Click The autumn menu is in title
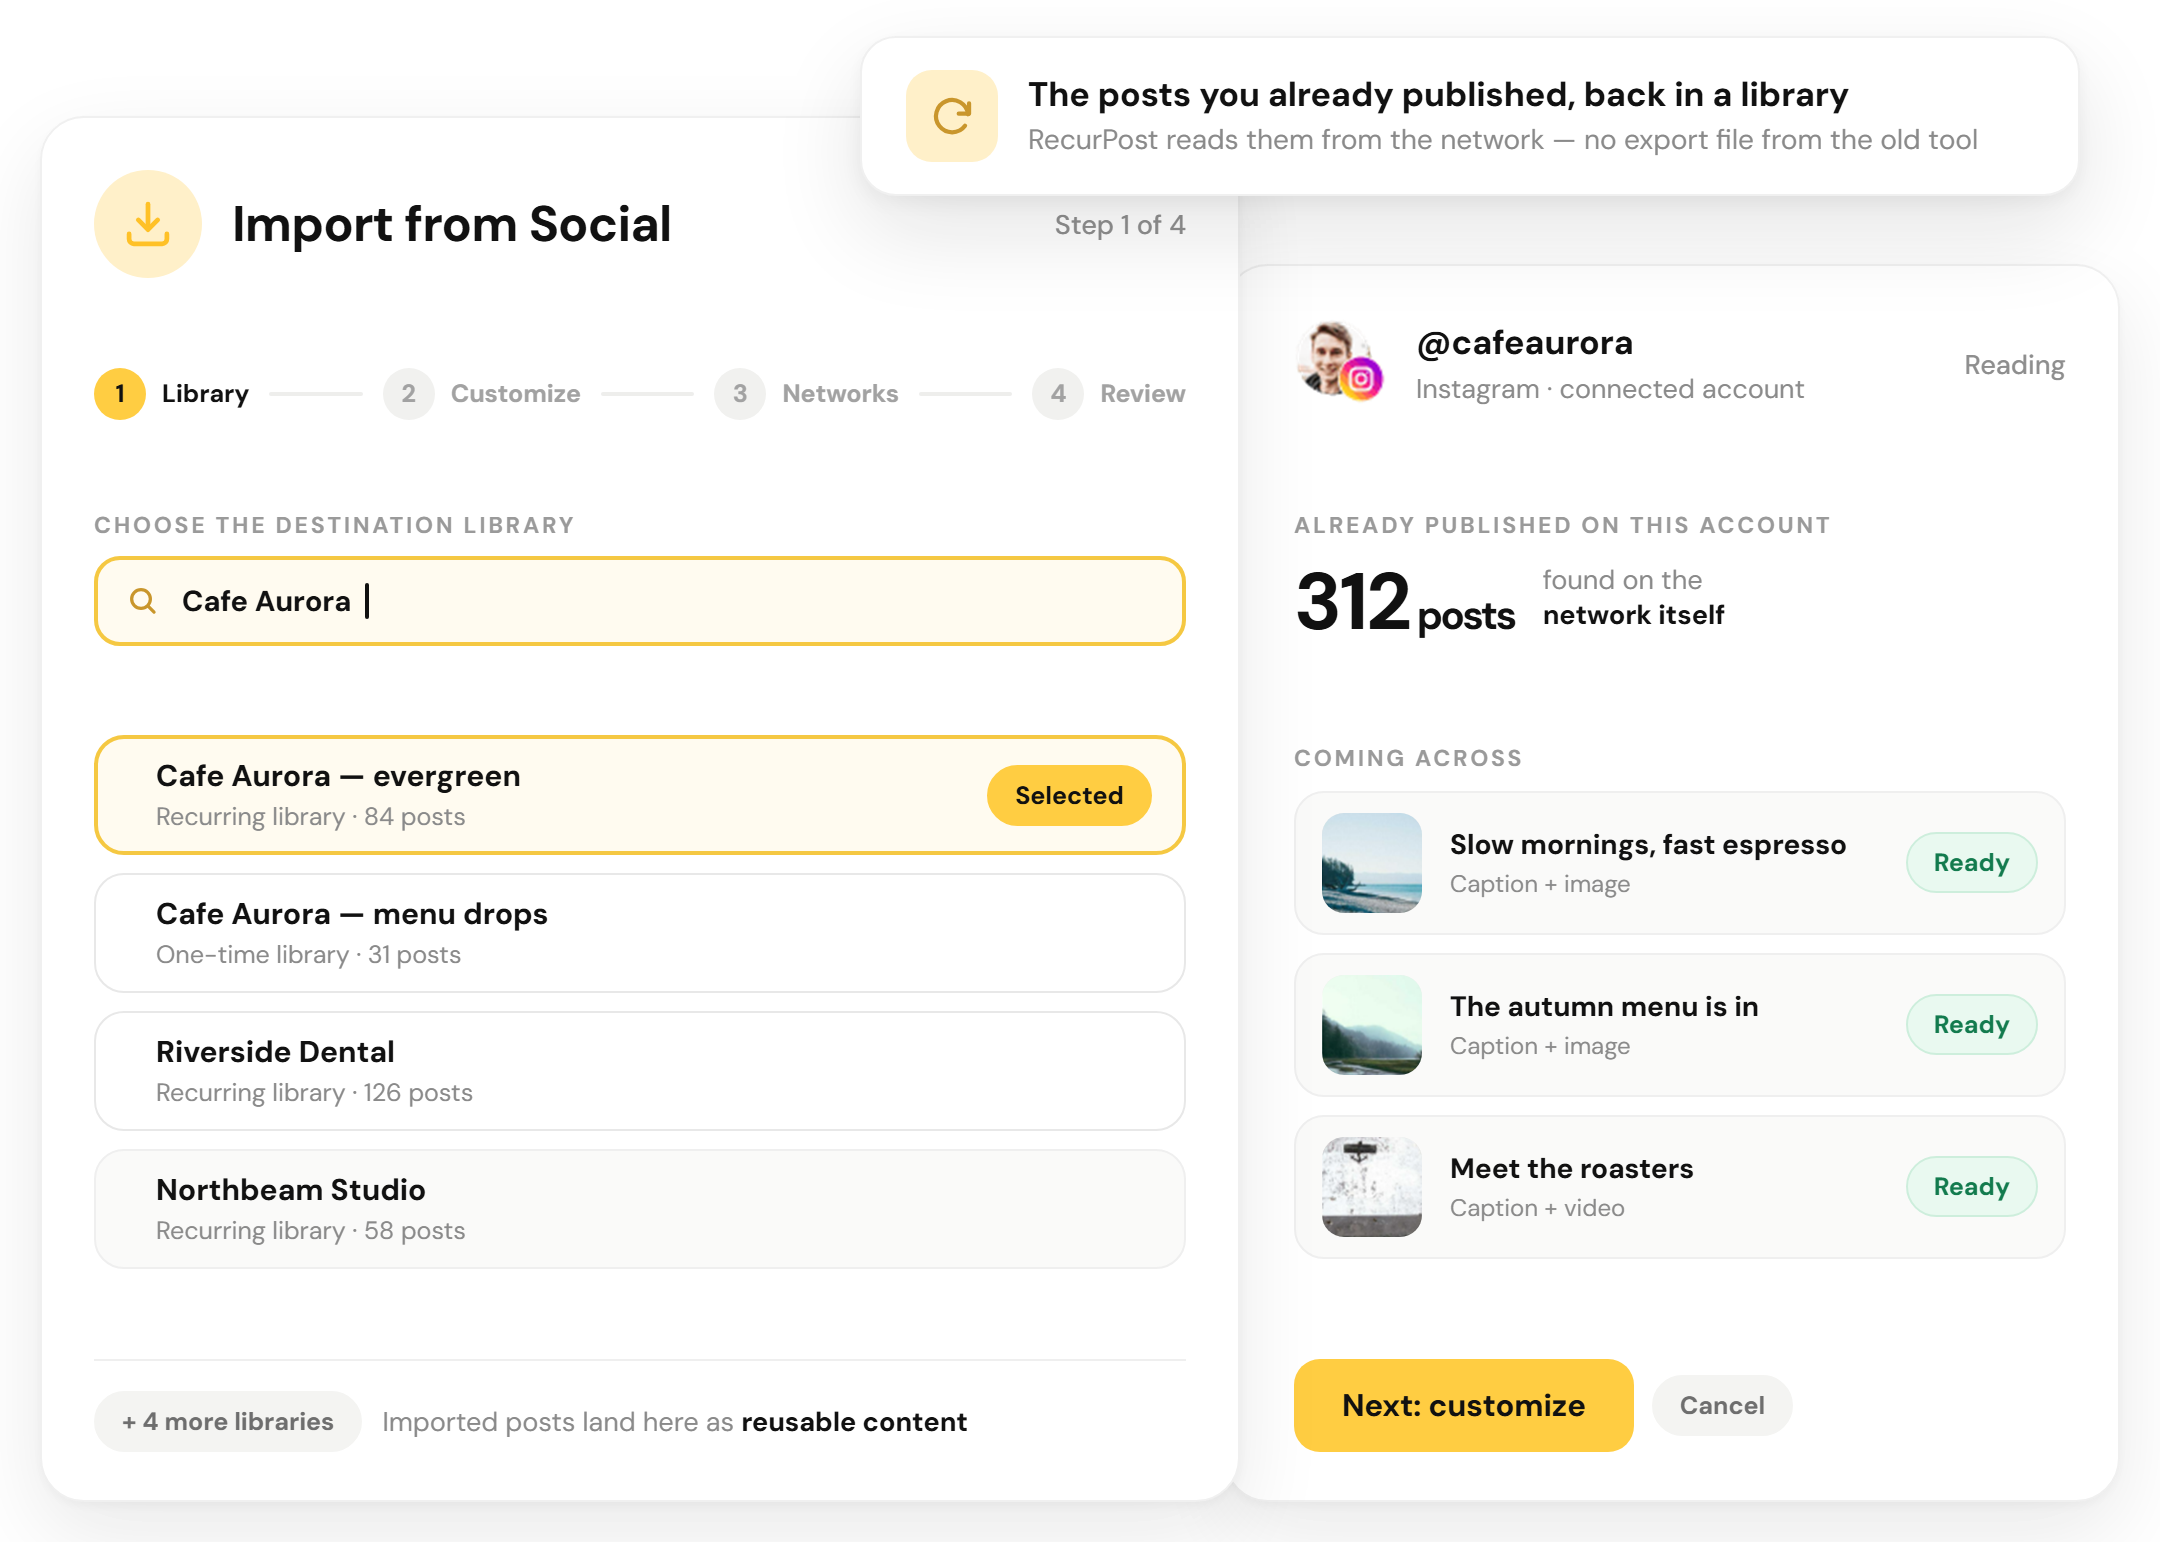The height and width of the screenshot is (1542, 2160). click(x=1604, y=1007)
